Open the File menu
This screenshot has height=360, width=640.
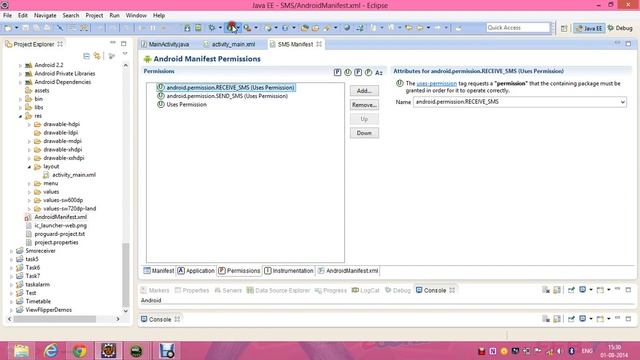click(7, 16)
